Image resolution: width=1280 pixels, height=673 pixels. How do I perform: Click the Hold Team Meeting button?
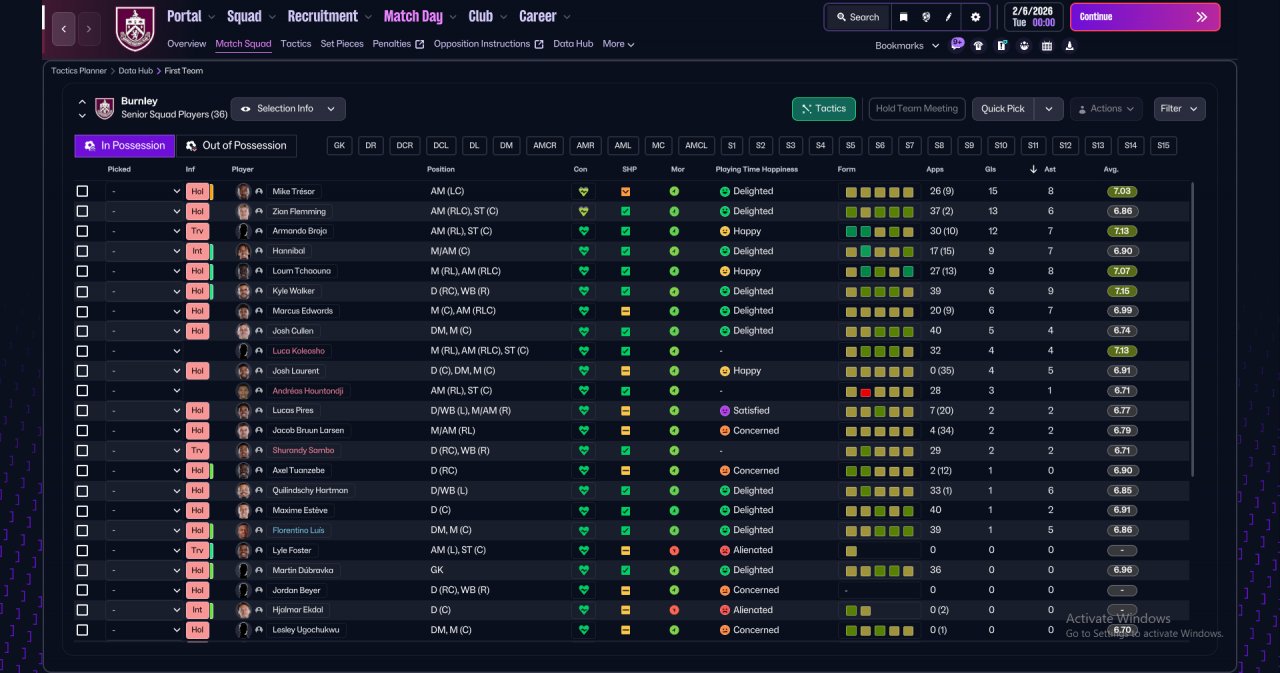click(917, 108)
